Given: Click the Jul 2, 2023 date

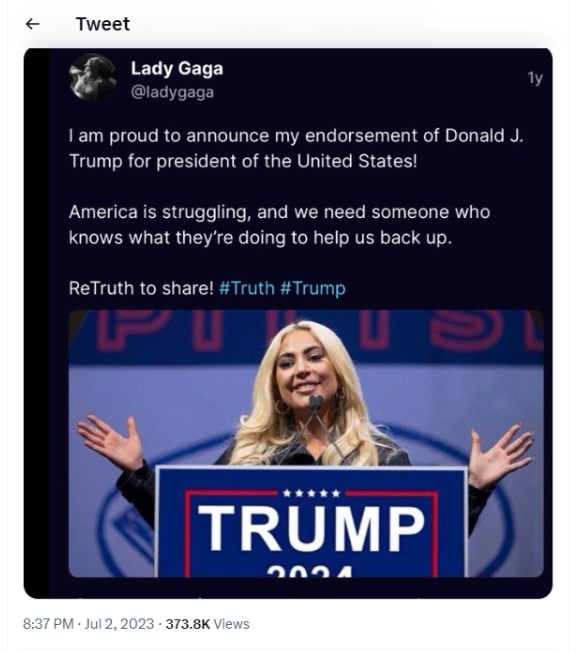Looking at the screenshot, I should point(119,624).
